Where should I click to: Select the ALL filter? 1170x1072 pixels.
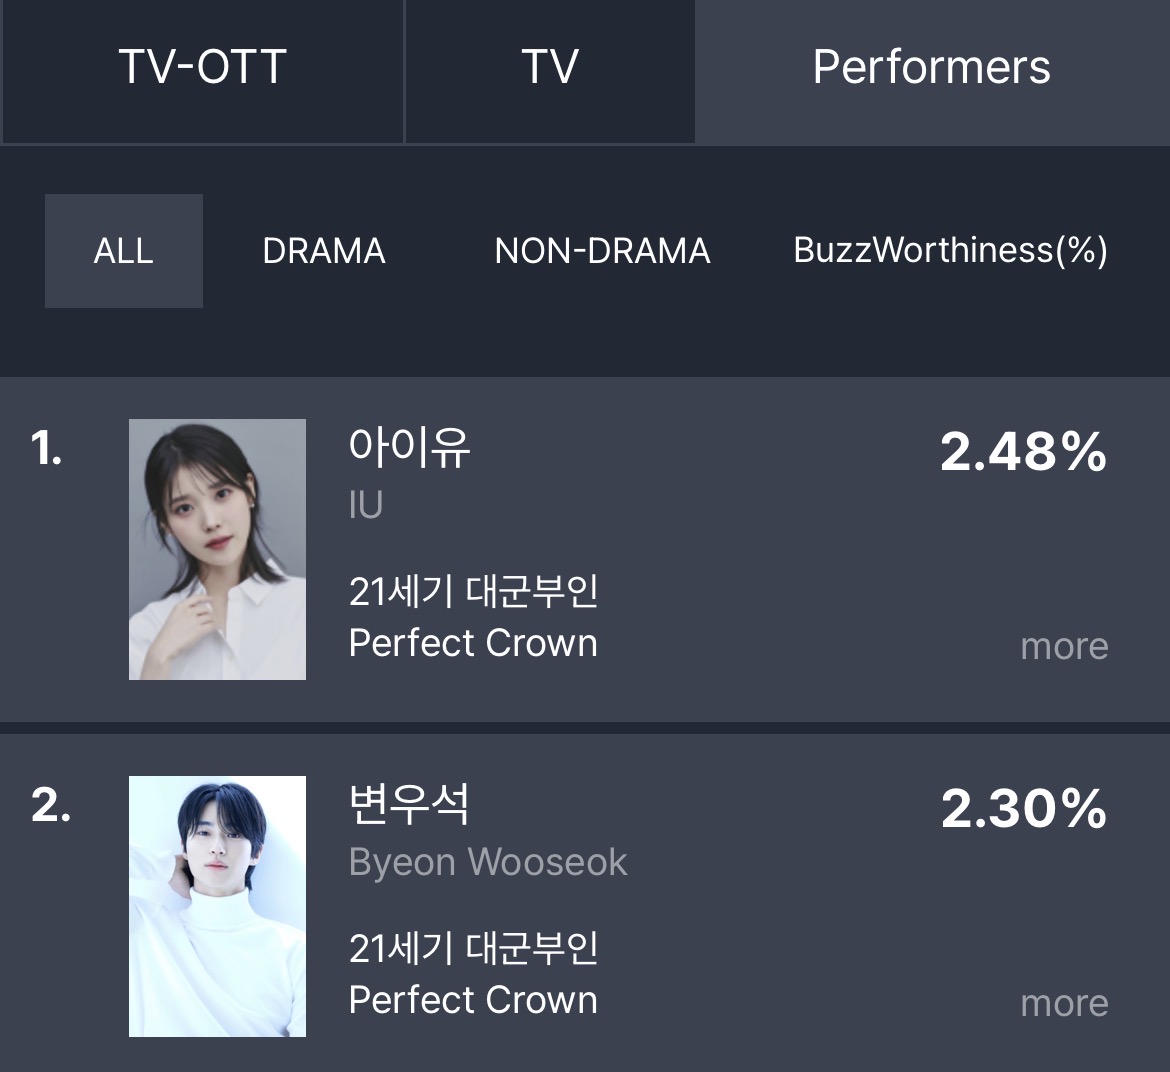[124, 251]
